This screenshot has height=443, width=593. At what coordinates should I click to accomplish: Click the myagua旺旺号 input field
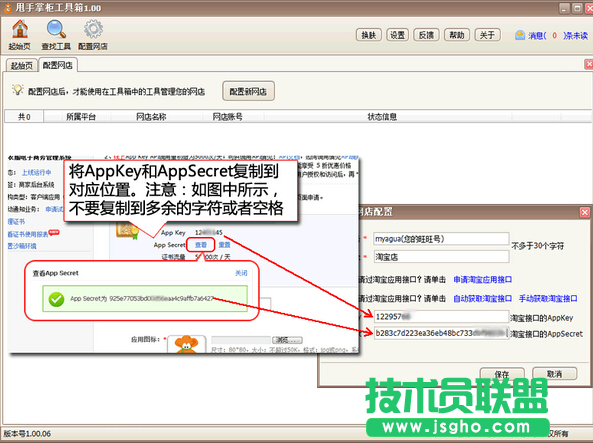[x=441, y=239]
